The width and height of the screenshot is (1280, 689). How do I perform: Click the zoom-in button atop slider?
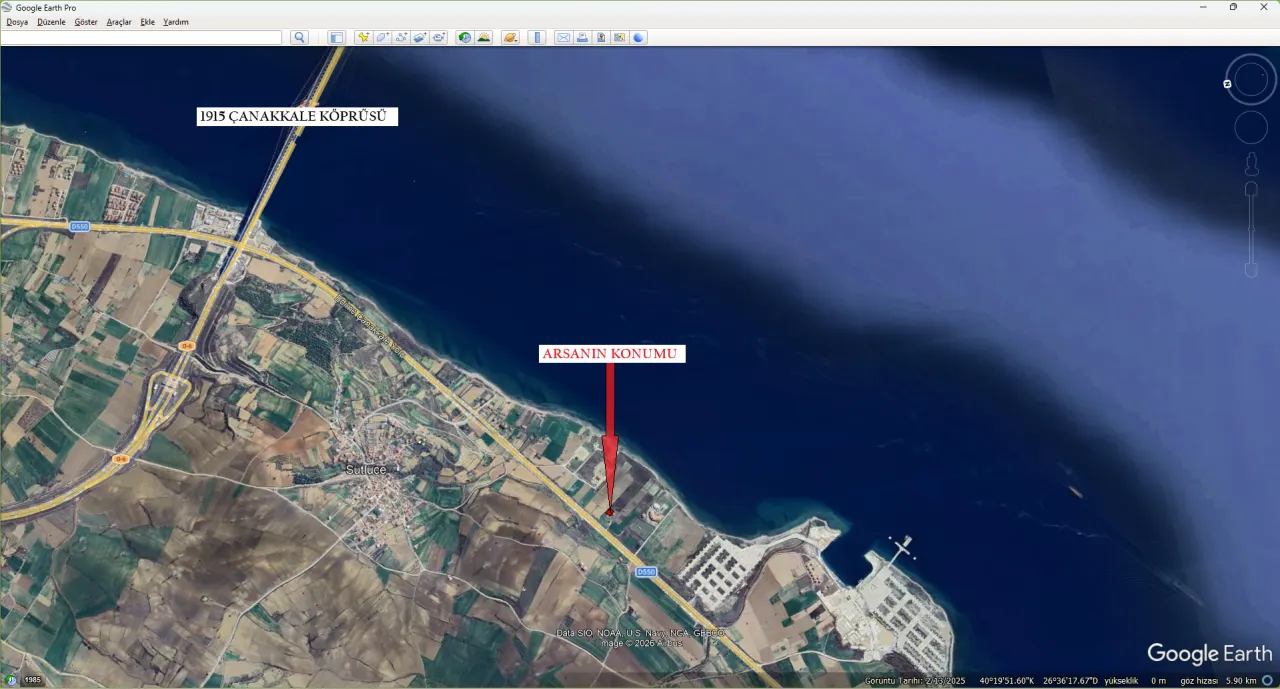(x=1251, y=189)
